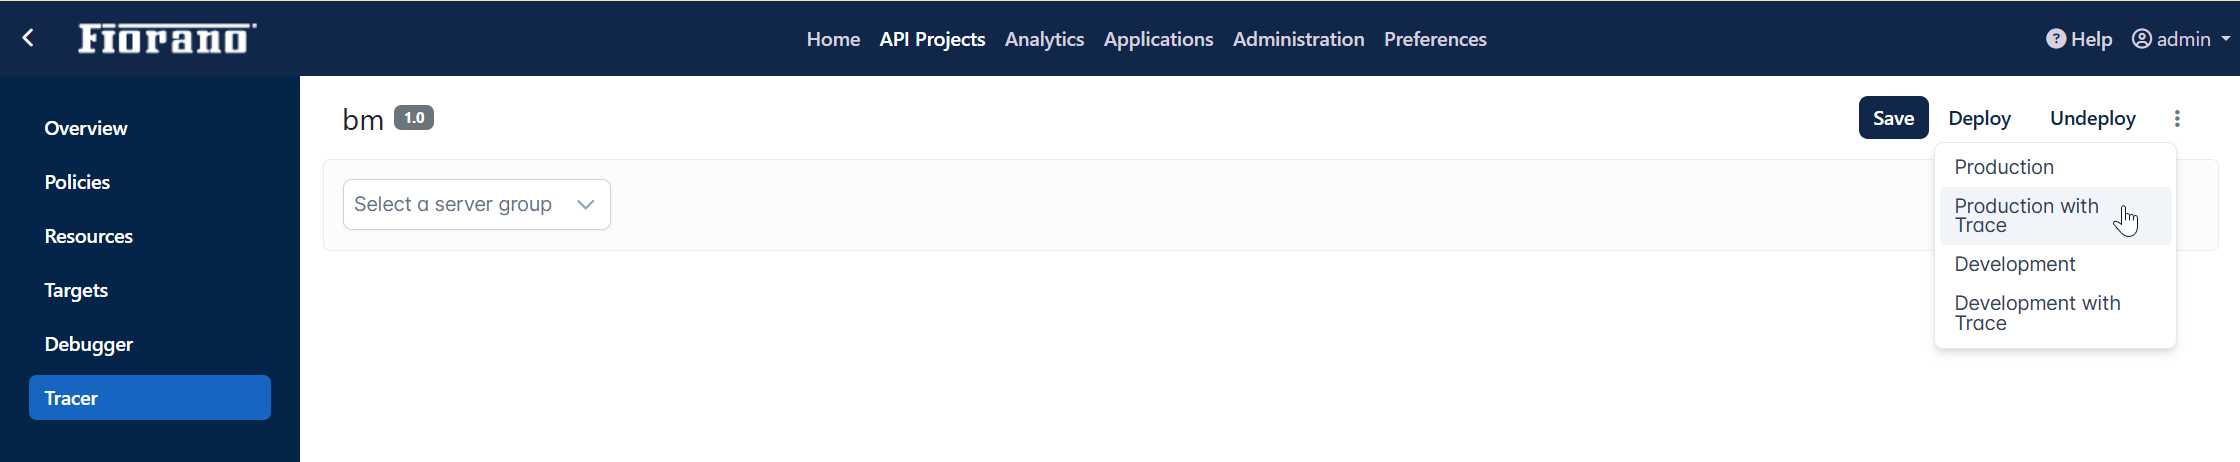
Task: Click the 1.0 version badge
Action: [414, 118]
